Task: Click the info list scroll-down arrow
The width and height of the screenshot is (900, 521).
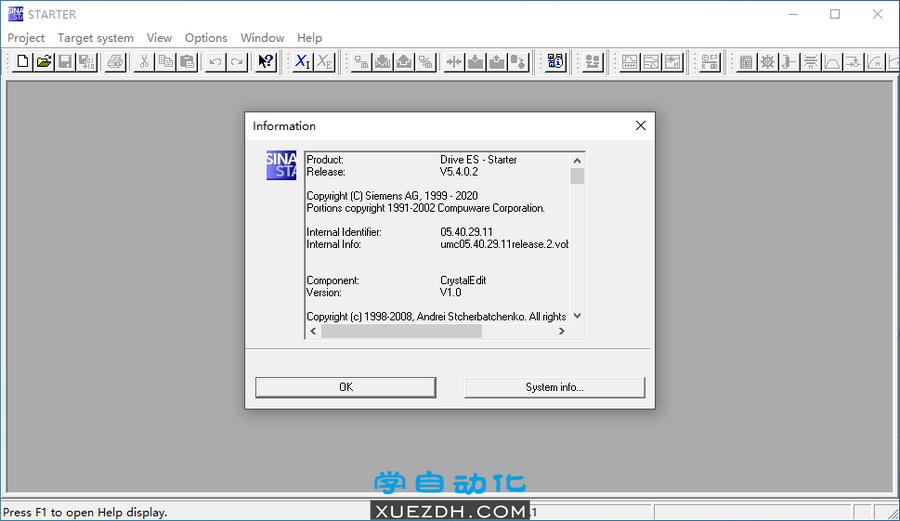Action: 577,316
